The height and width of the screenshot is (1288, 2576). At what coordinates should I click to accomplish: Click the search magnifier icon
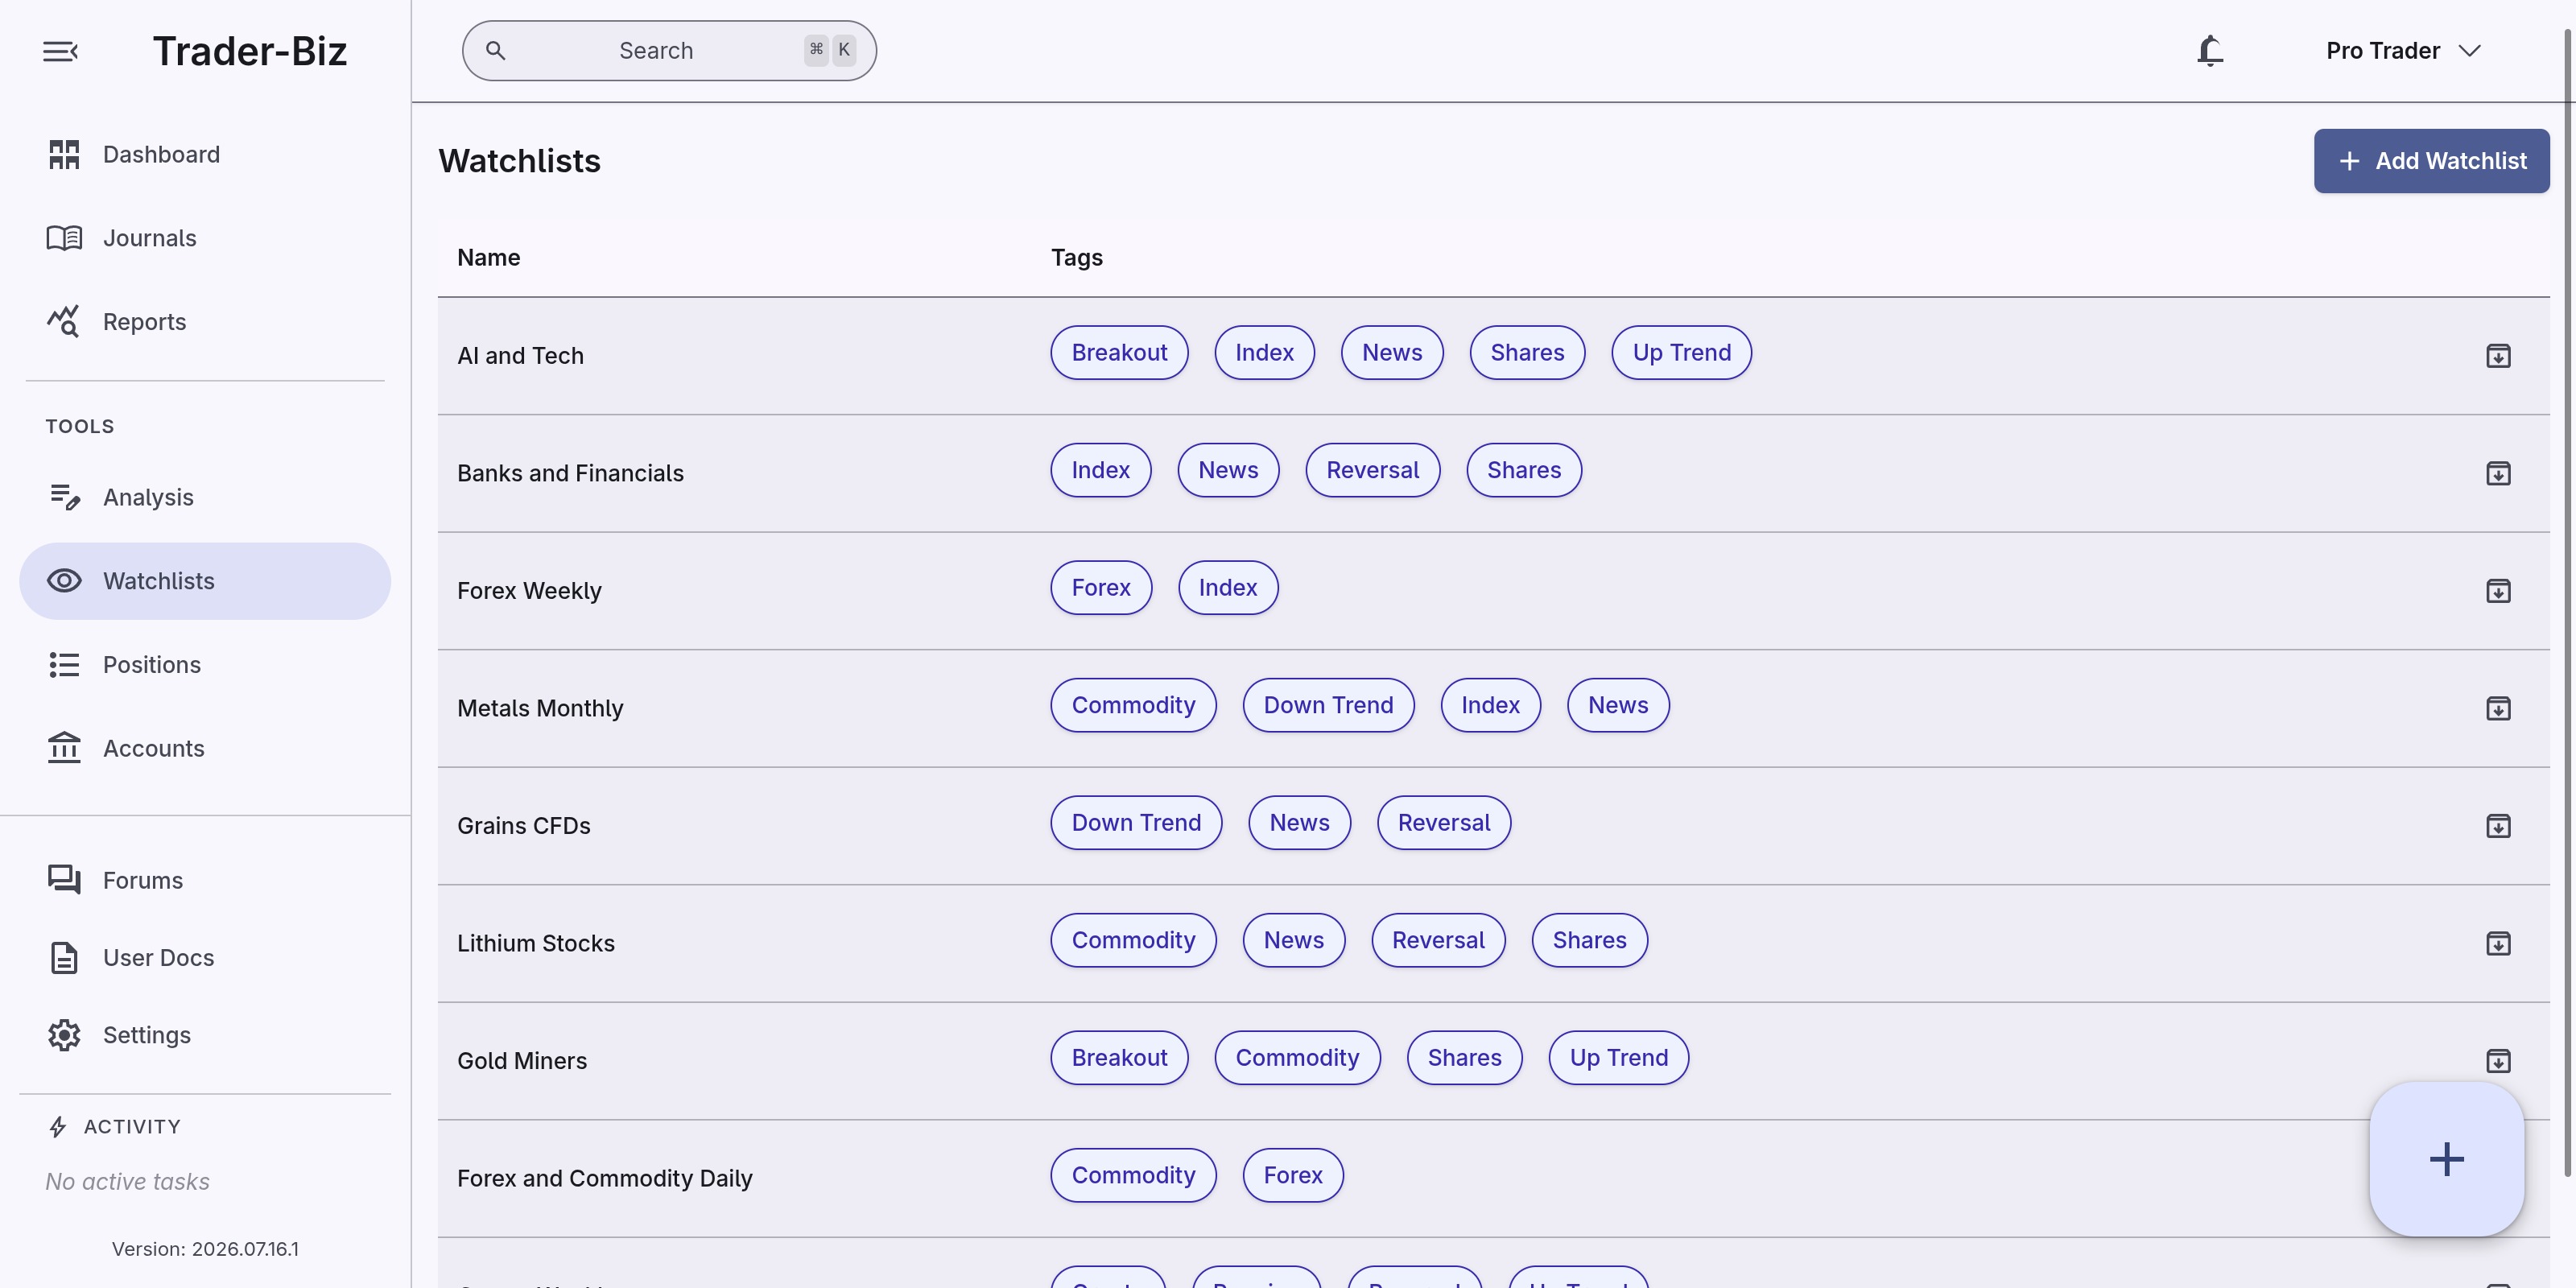coord(495,50)
